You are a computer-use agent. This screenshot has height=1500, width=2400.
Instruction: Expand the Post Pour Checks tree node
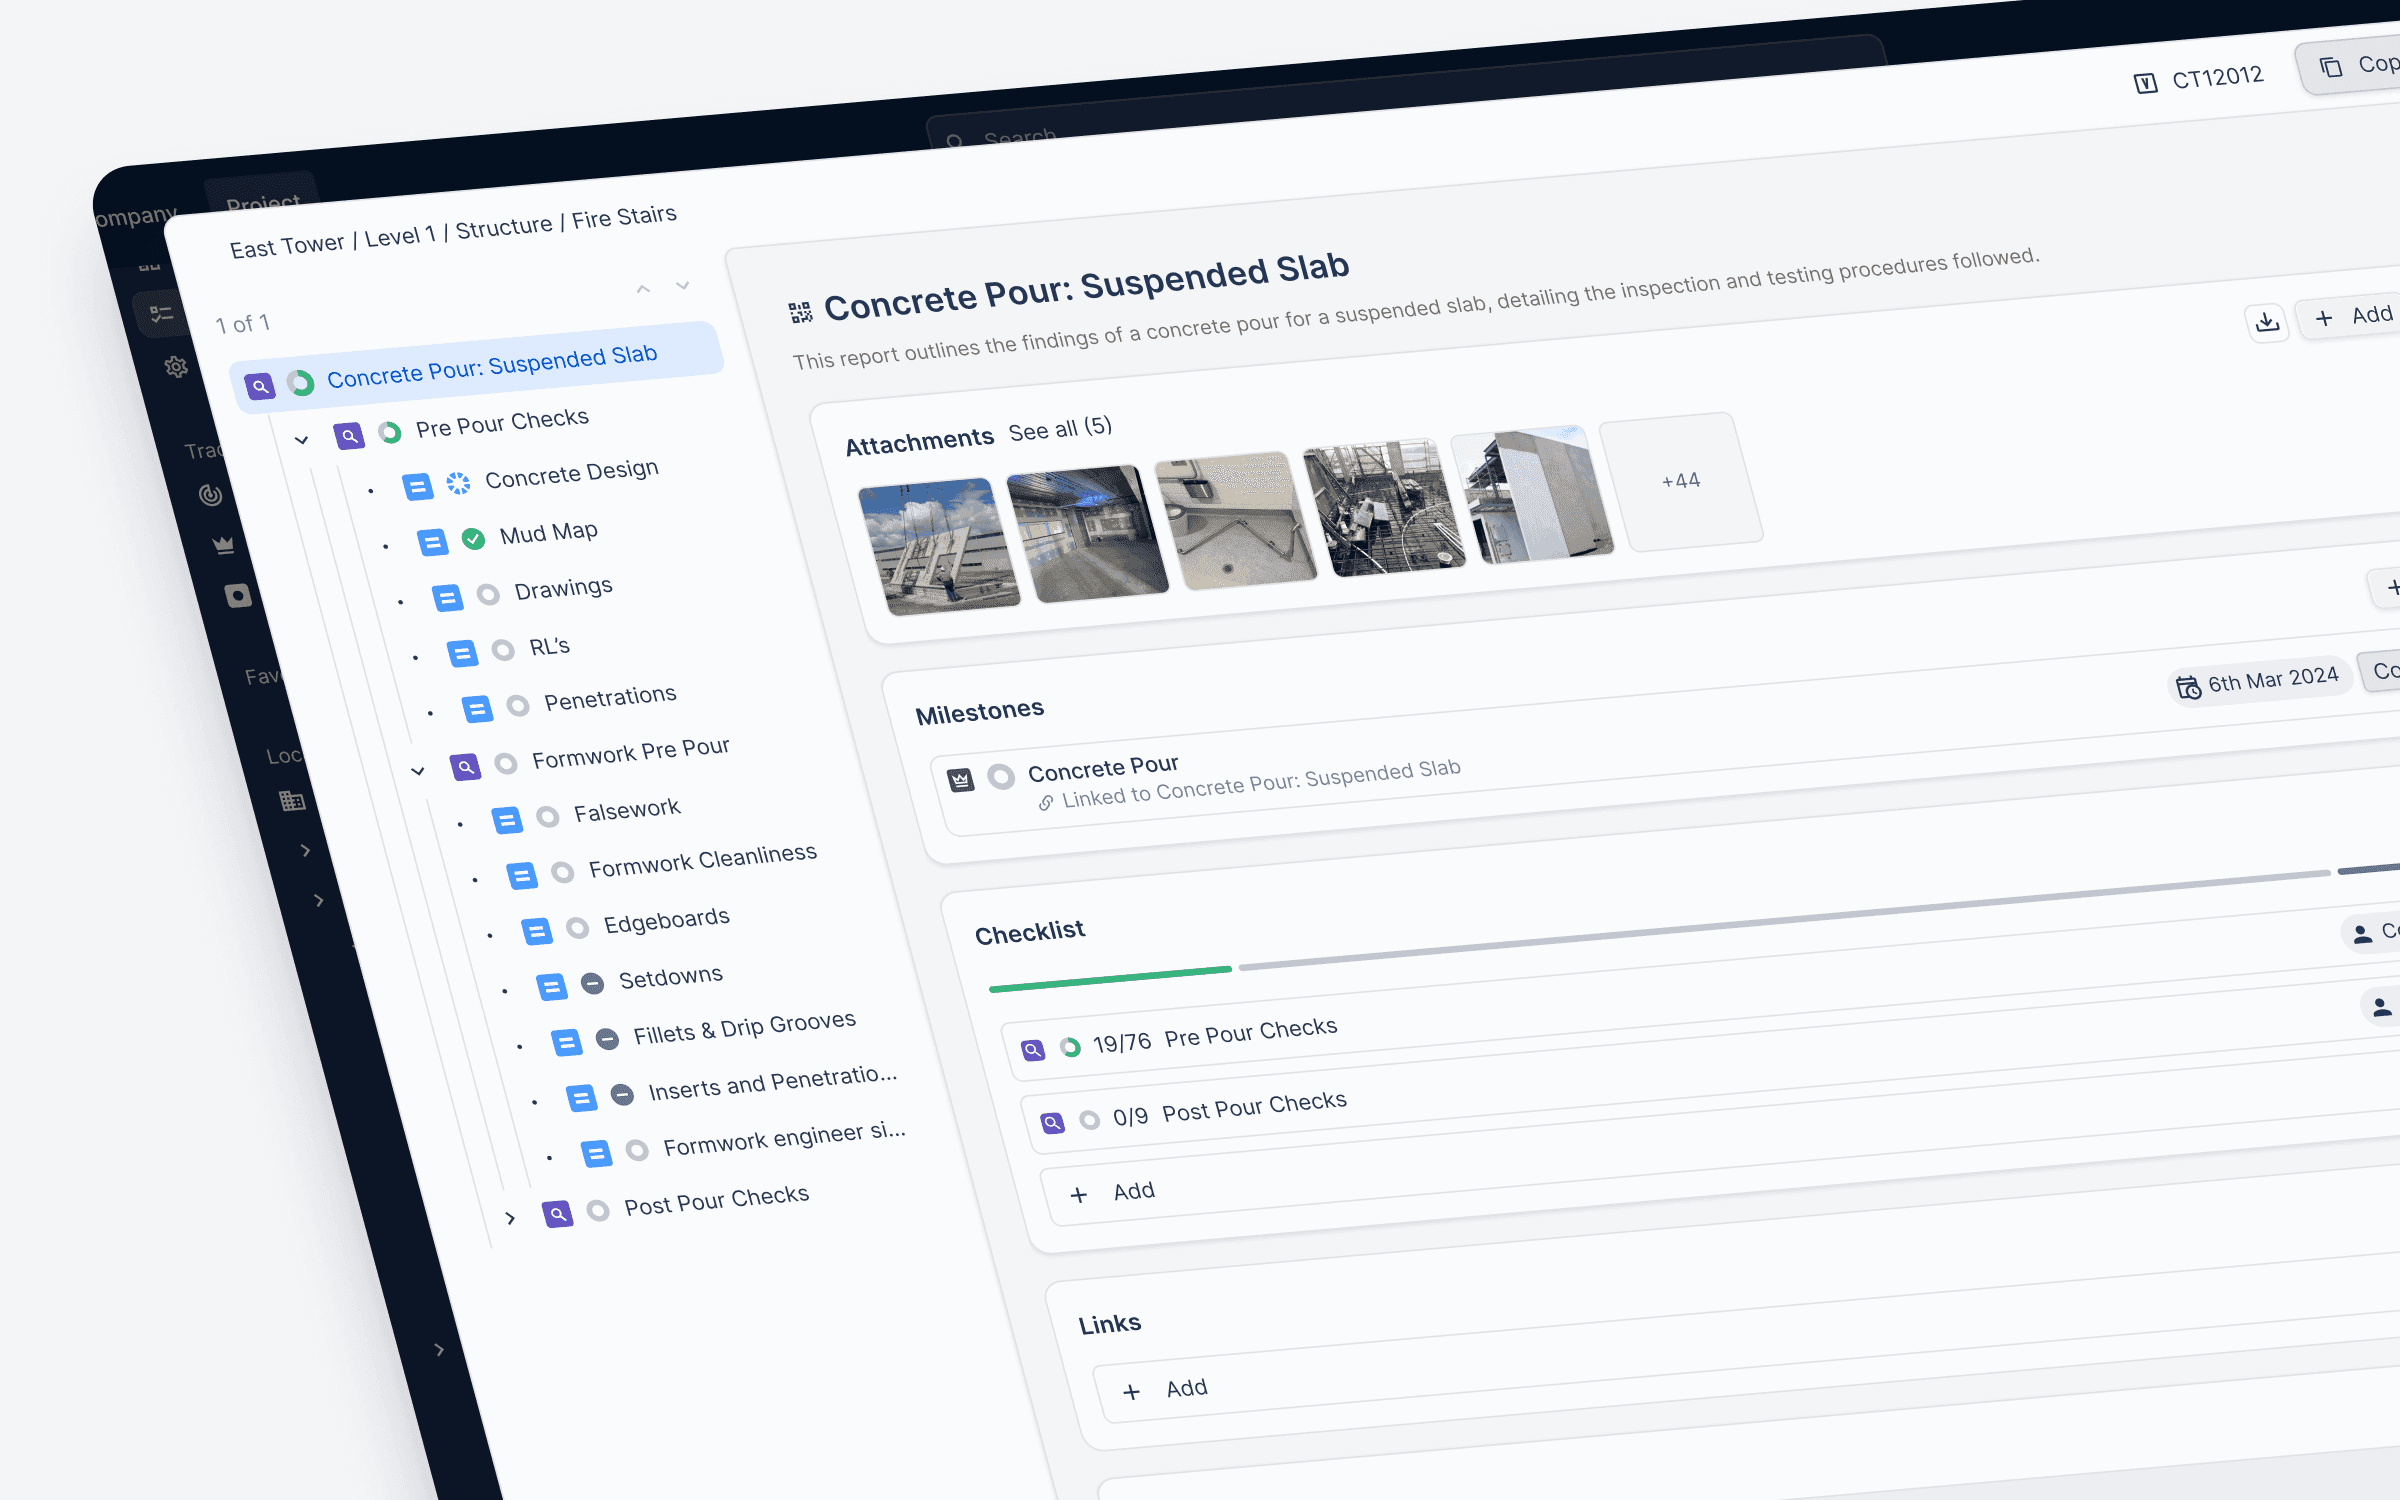pyautogui.click(x=510, y=1218)
